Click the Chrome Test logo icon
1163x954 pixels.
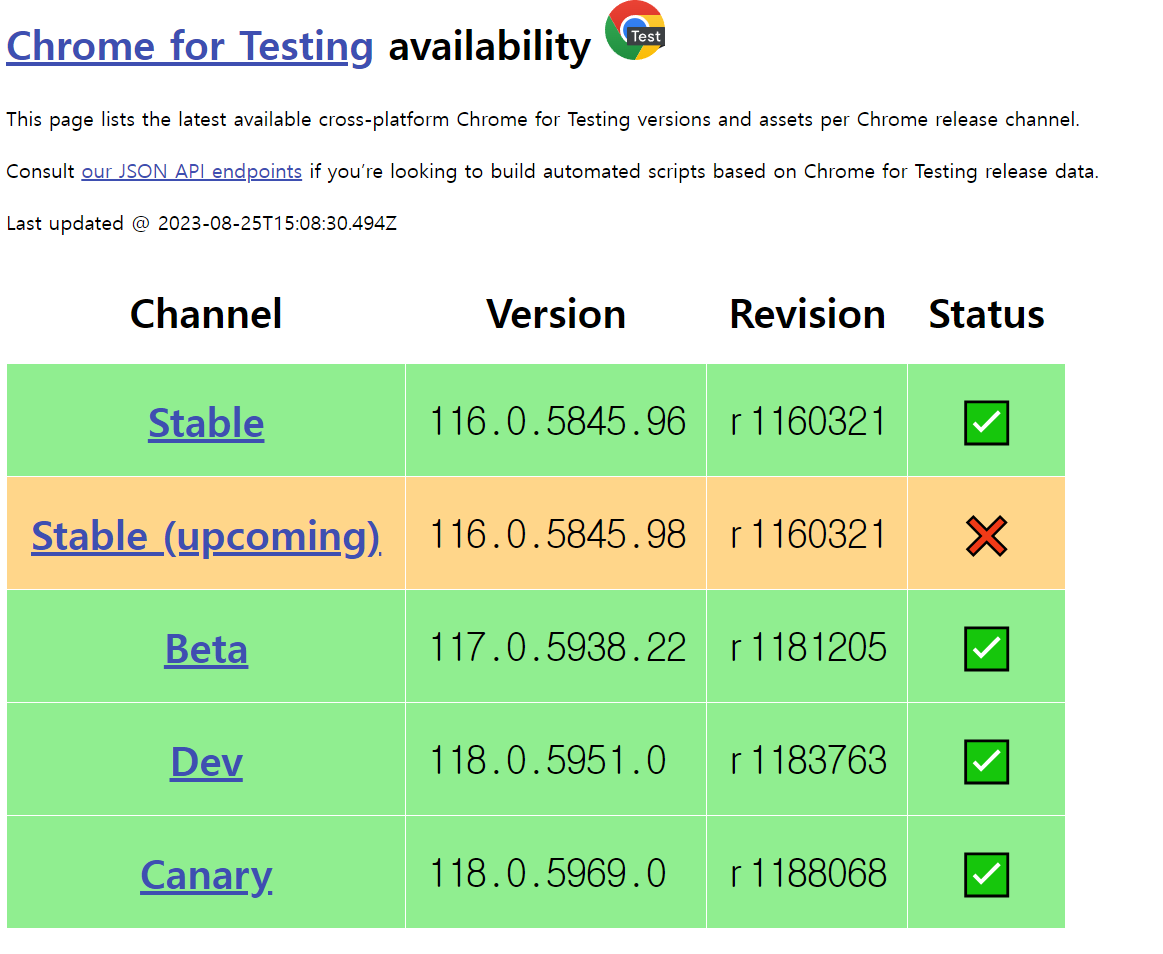(635, 30)
